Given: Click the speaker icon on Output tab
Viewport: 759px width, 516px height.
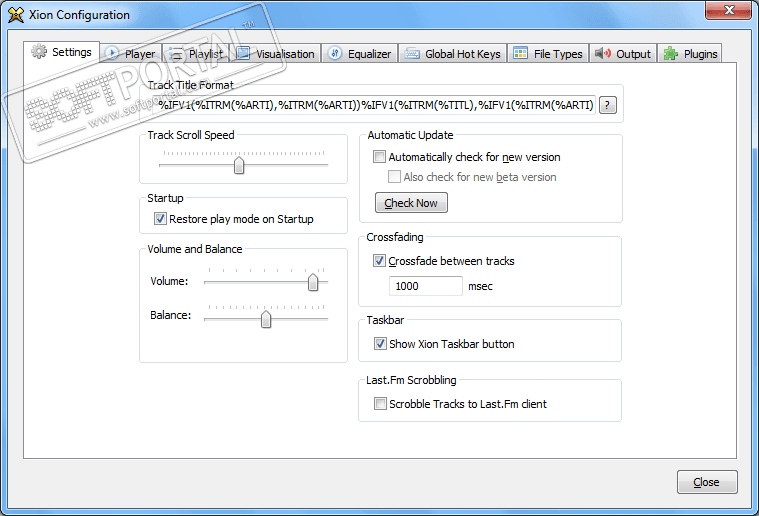Looking at the screenshot, I should coord(603,53).
